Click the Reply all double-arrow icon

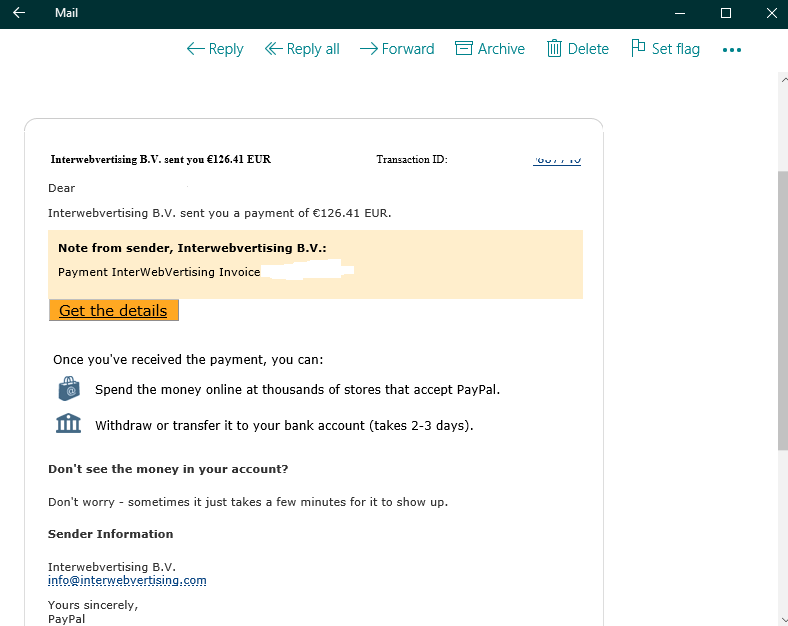[x=274, y=49]
